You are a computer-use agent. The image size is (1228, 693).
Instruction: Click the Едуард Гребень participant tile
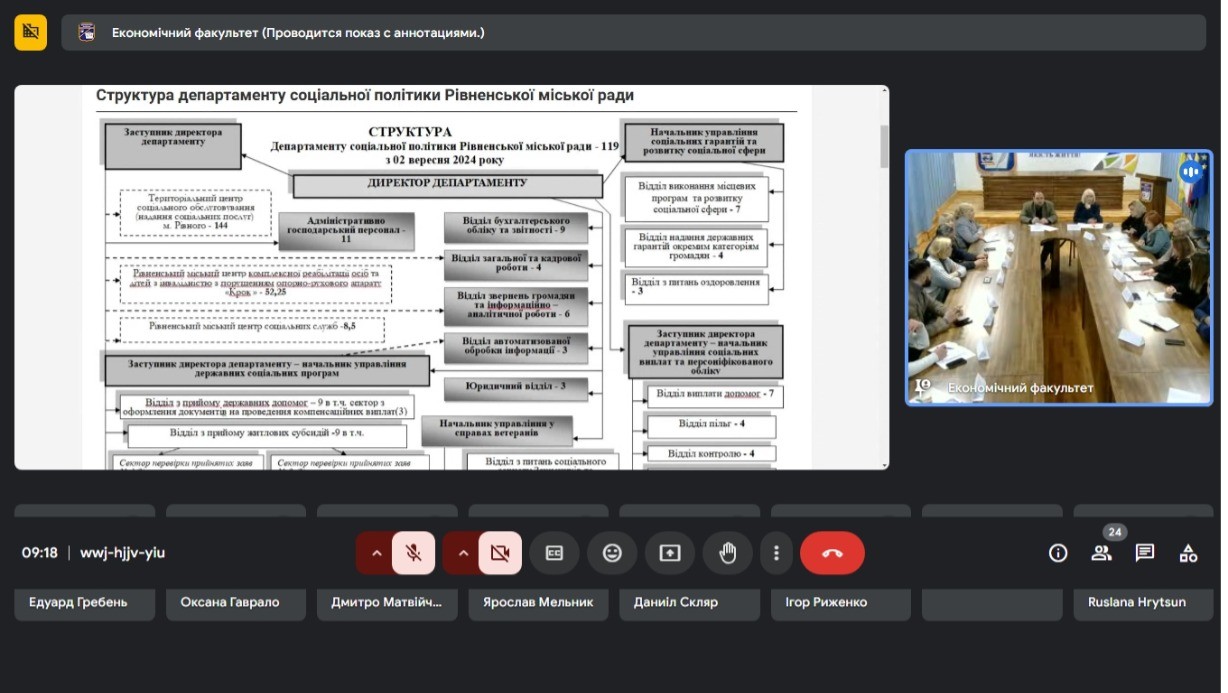85,603
